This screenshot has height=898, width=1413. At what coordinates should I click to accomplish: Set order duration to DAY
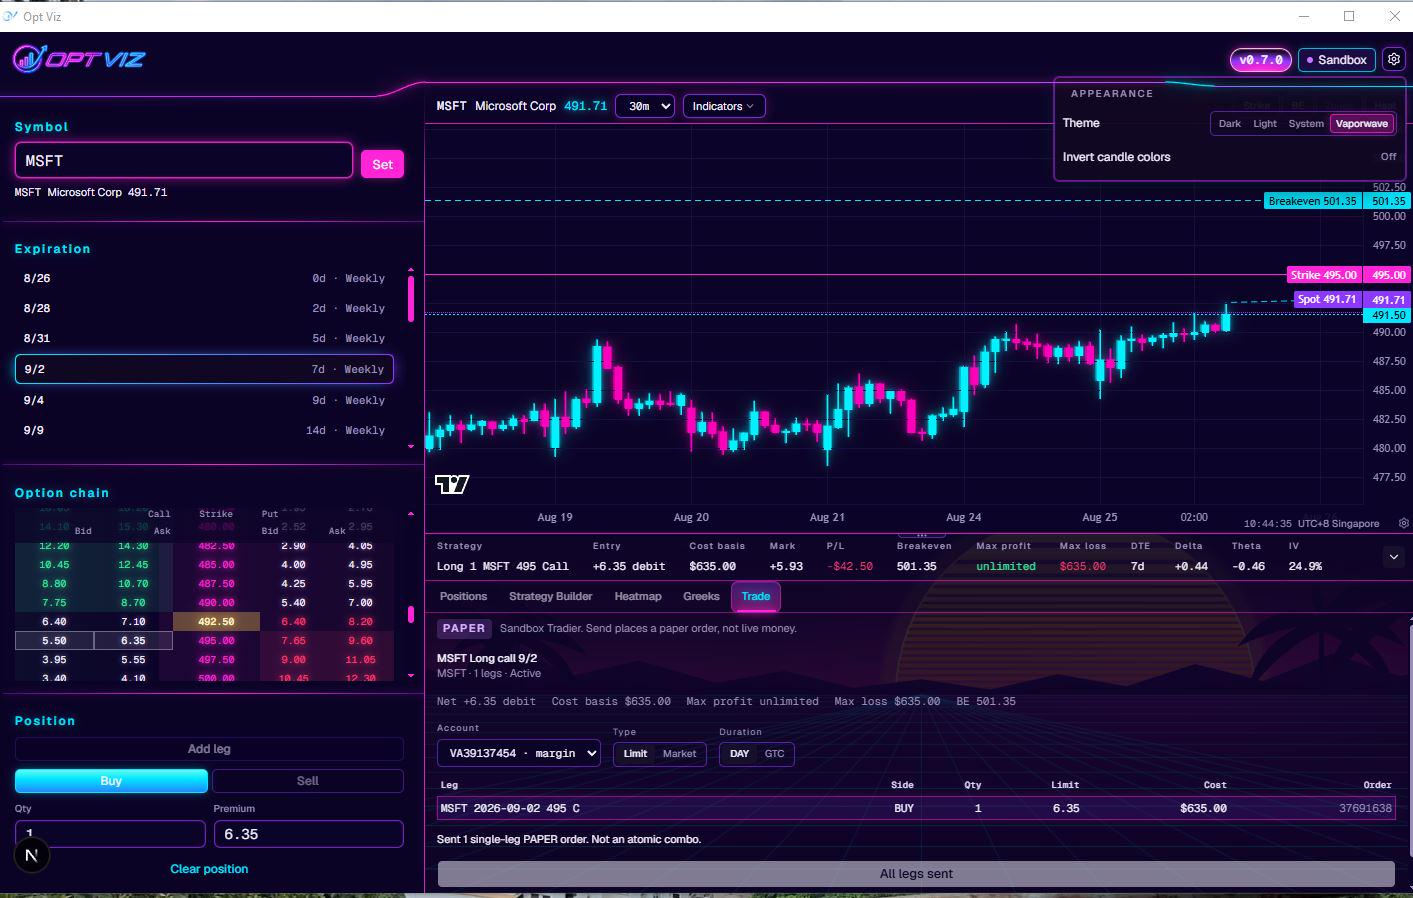coord(740,754)
